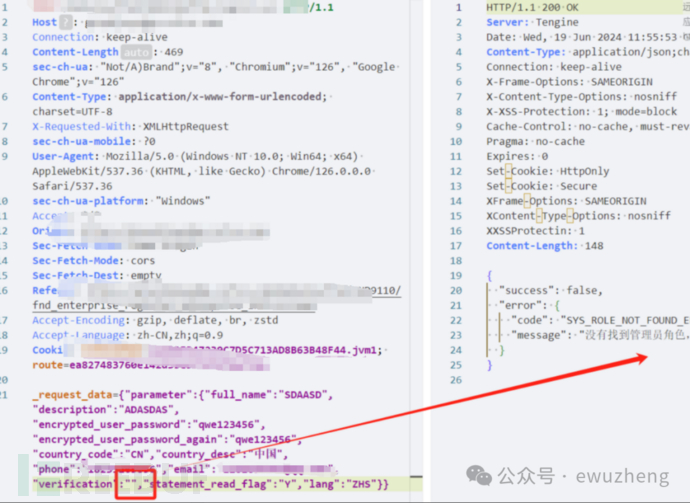The height and width of the screenshot is (503, 690).
Task: Click the Expires: 0 line
Action: (517, 157)
